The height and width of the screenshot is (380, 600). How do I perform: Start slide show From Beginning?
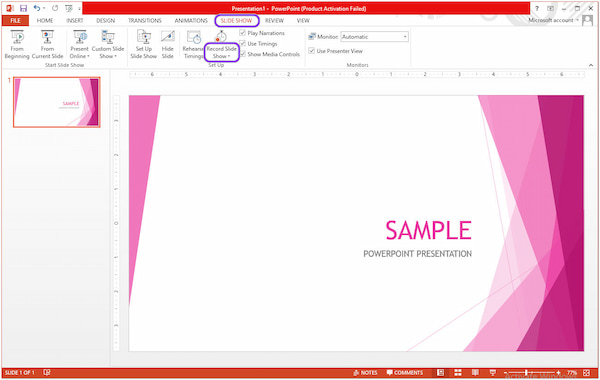point(17,45)
